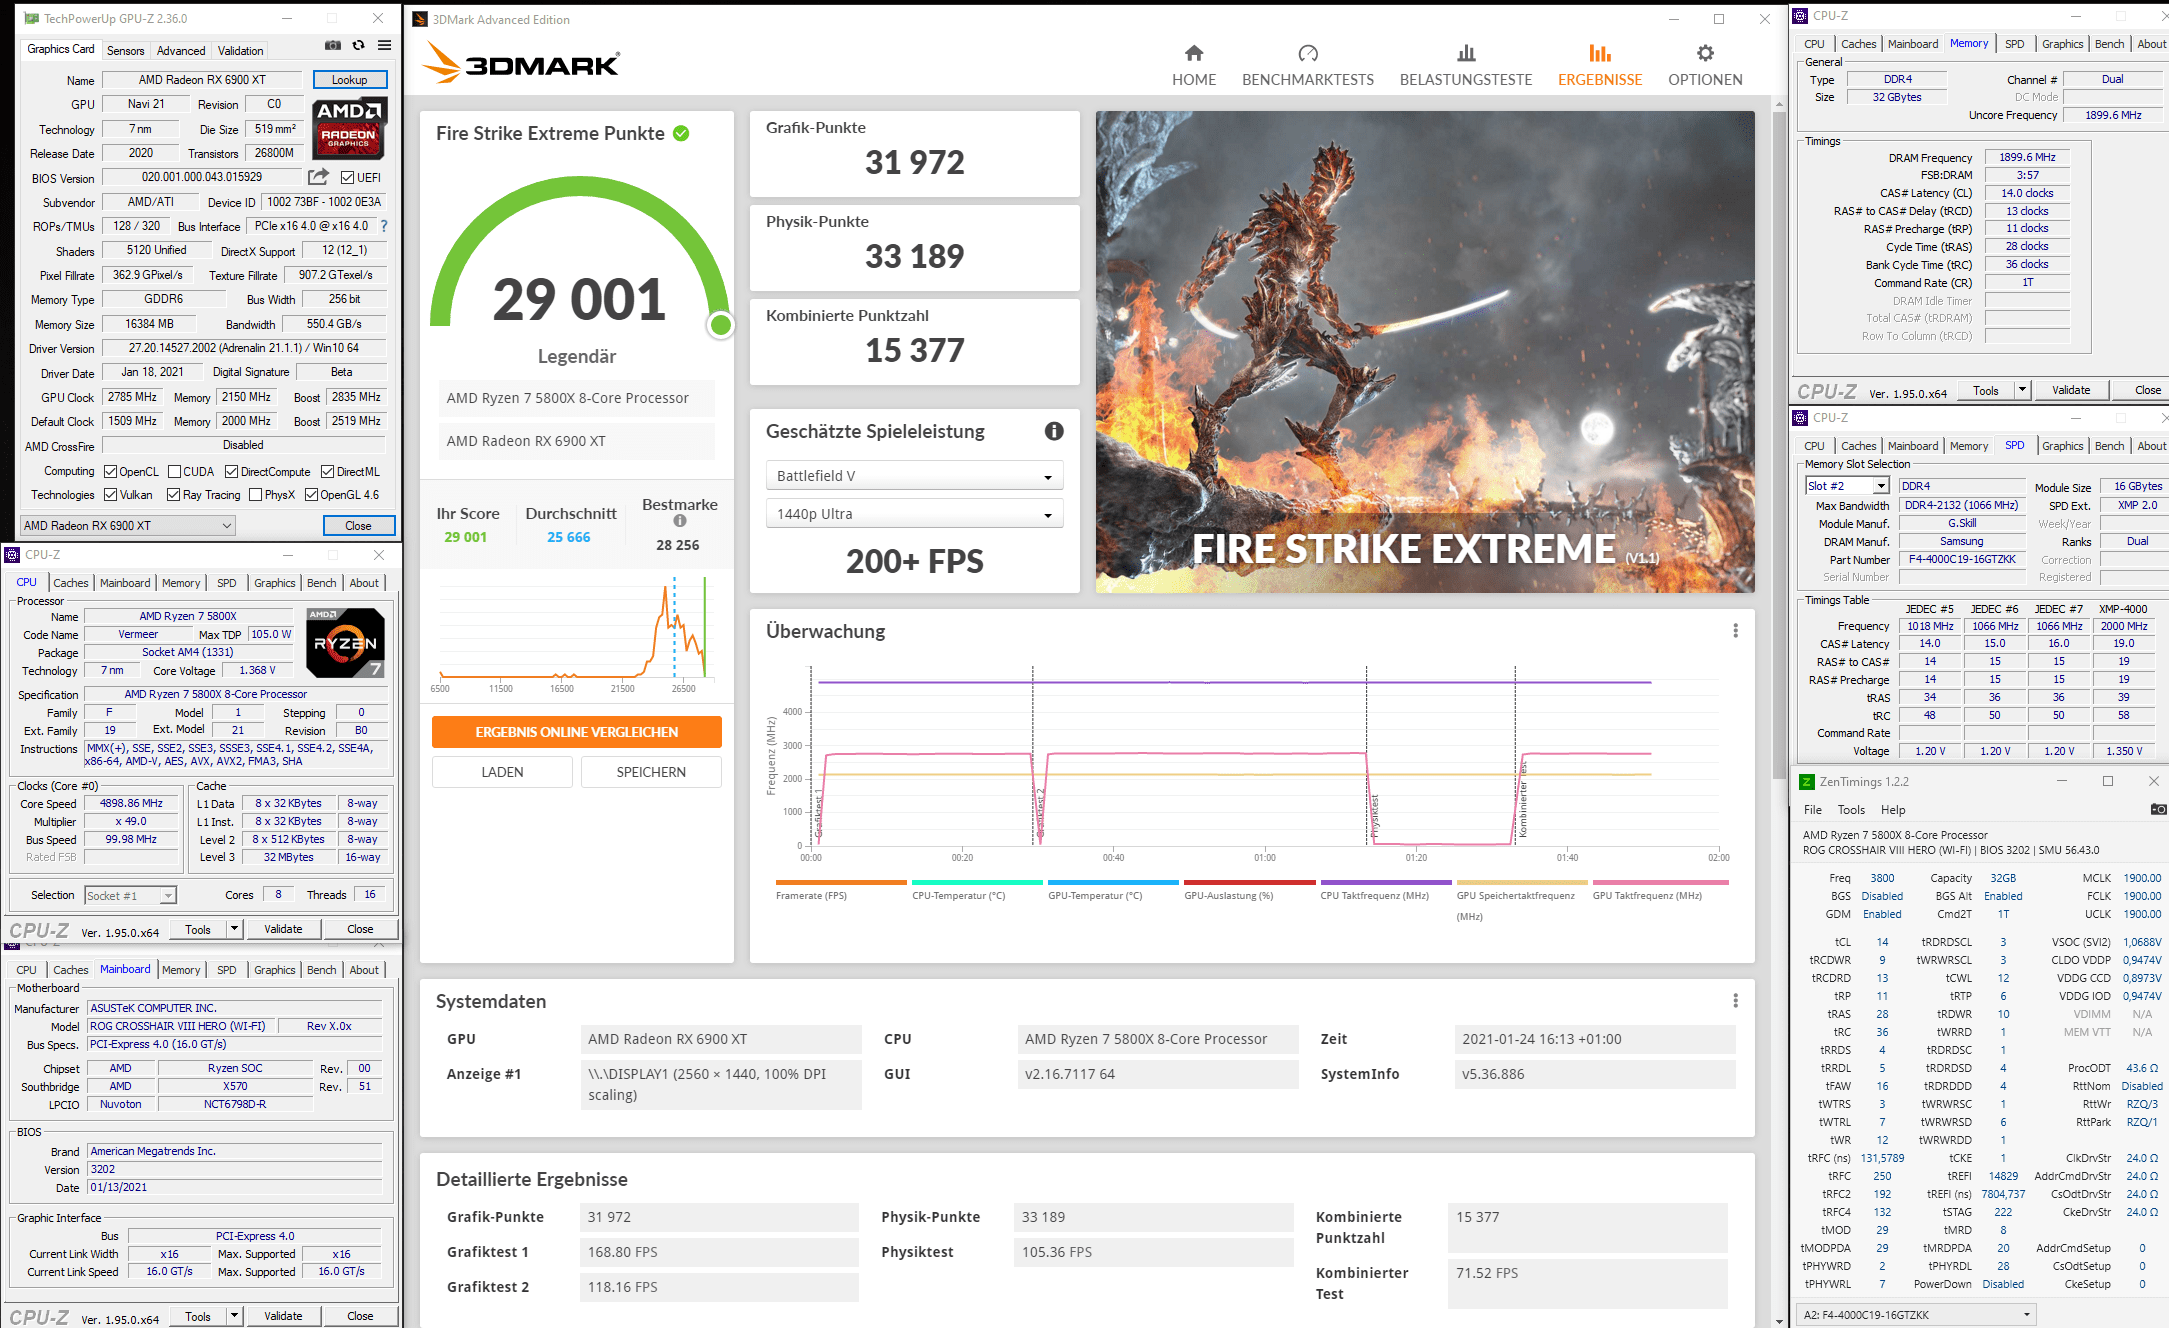Image resolution: width=2169 pixels, height=1328 pixels.
Task: Toggle the DirectML checkbox
Action: coord(327,472)
